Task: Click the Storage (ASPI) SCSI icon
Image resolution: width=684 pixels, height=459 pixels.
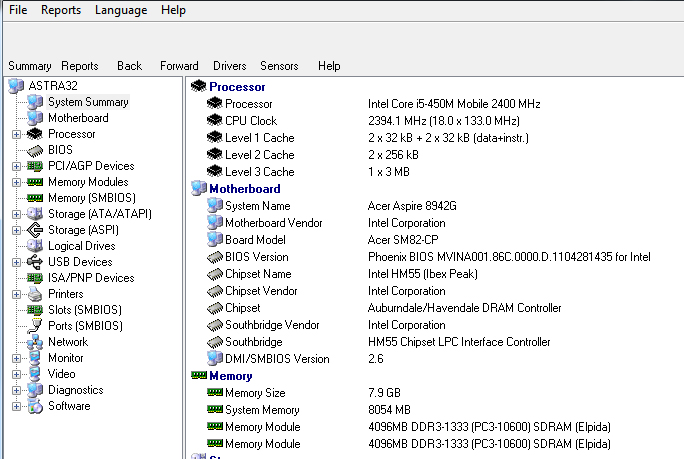Action: click(x=35, y=230)
